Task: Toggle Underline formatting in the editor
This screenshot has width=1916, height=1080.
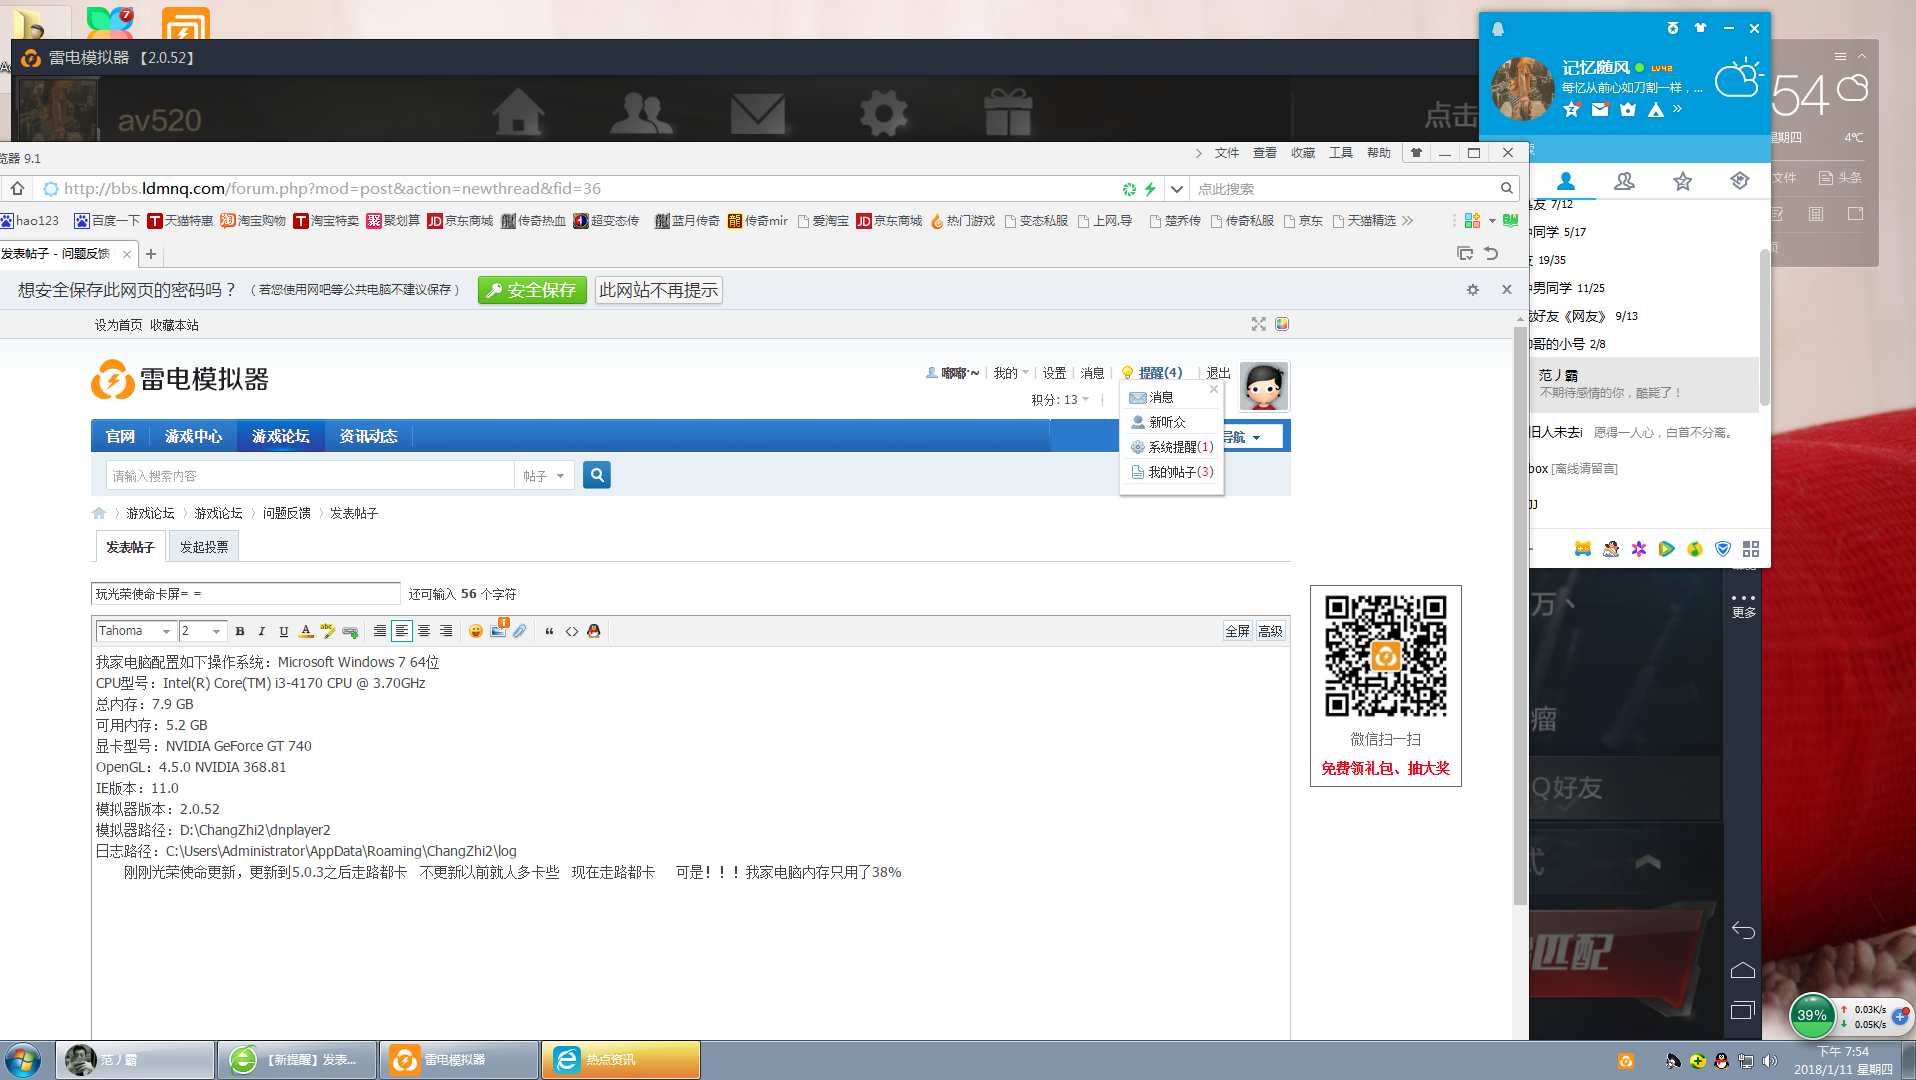Action: (284, 631)
